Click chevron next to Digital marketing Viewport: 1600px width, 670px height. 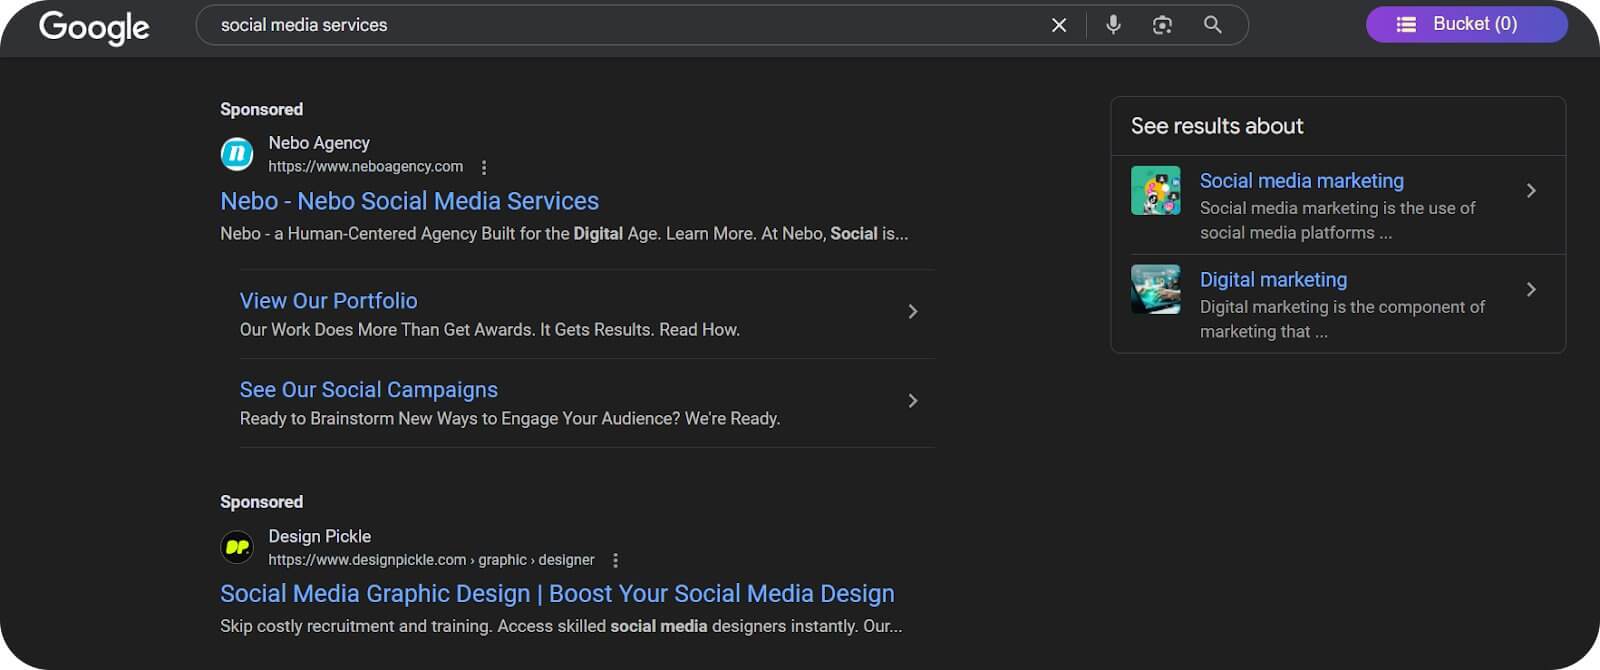pyautogui.click(x=1530, y=289)
